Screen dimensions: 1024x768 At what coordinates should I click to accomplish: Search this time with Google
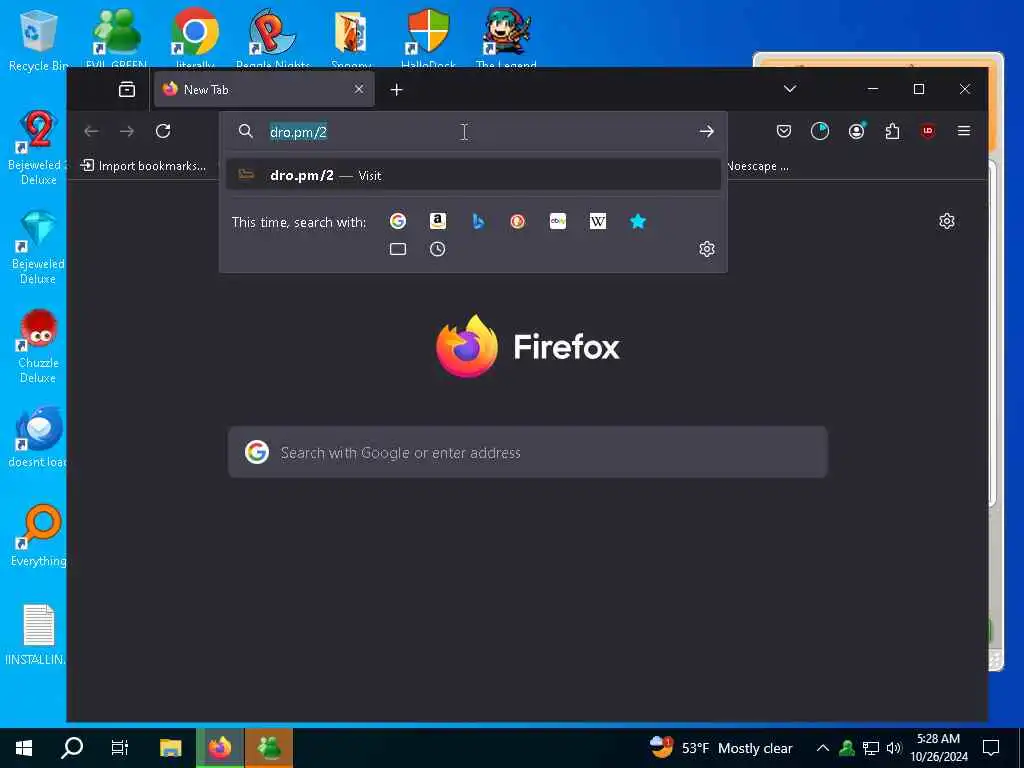click(398, 221)
